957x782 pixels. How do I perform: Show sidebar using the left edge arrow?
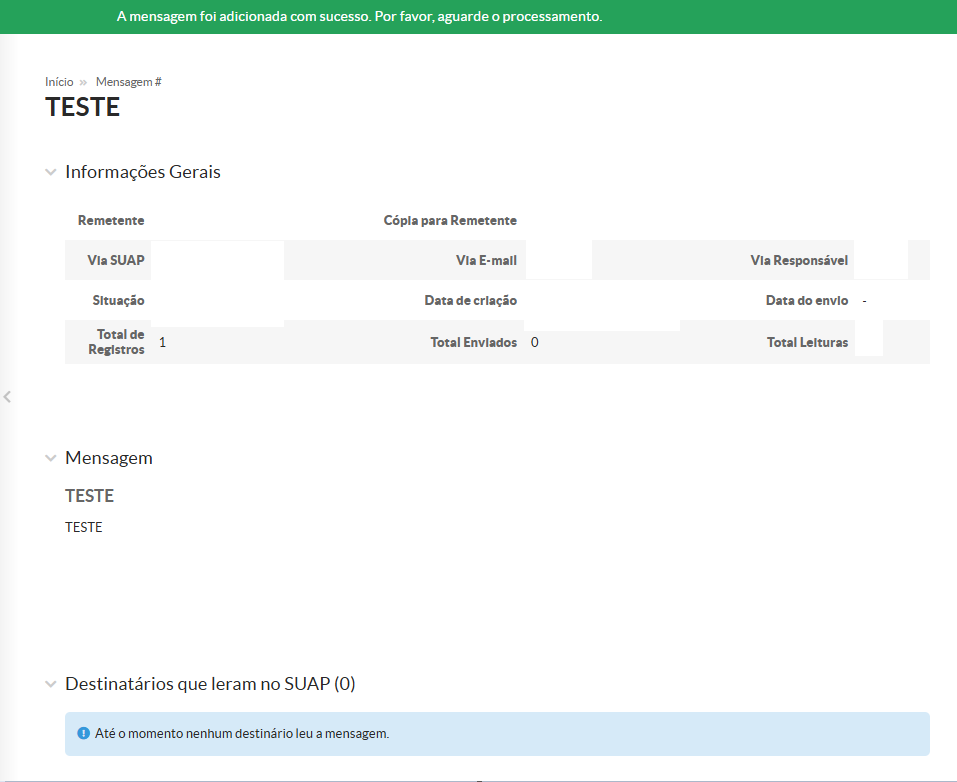(x=7, y=397)
